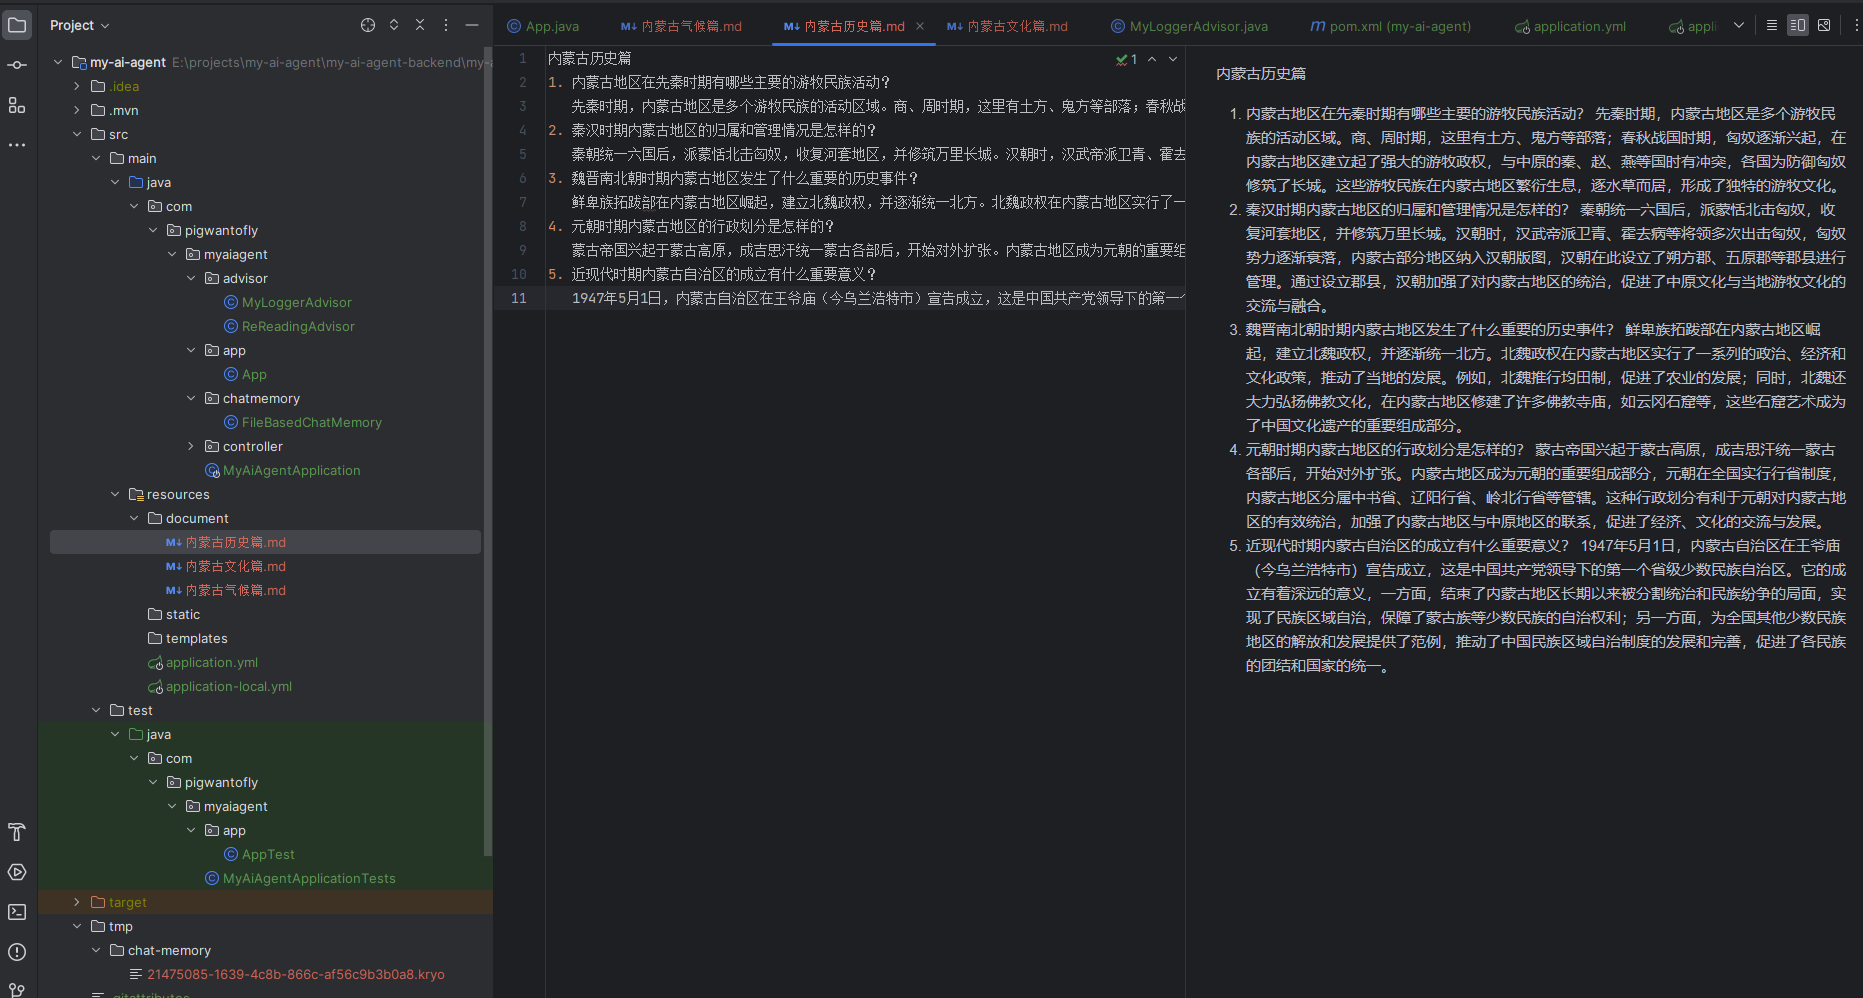Open the Services tool window
The image size is (1863, 998).
(17, 872)
